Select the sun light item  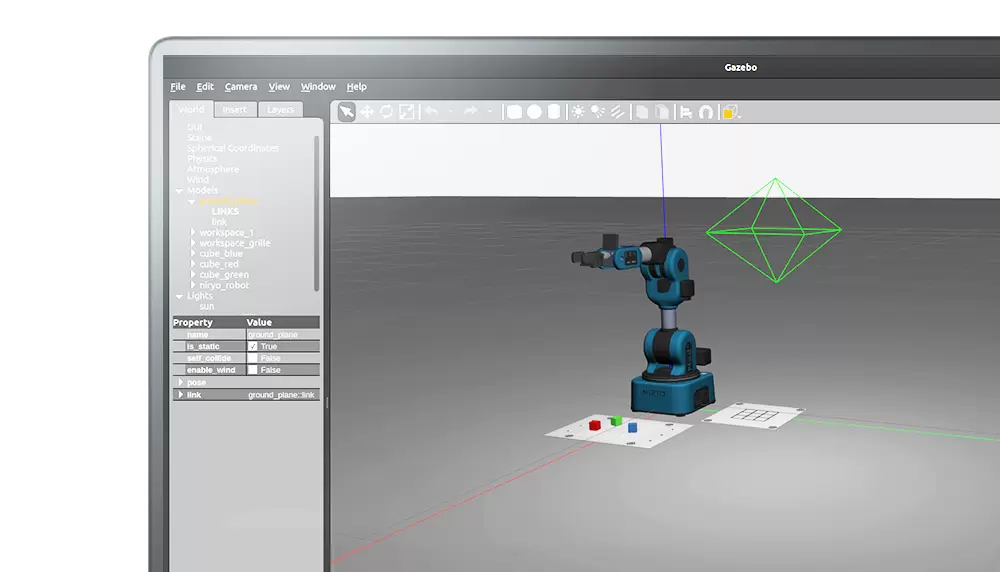click(207, 307)
